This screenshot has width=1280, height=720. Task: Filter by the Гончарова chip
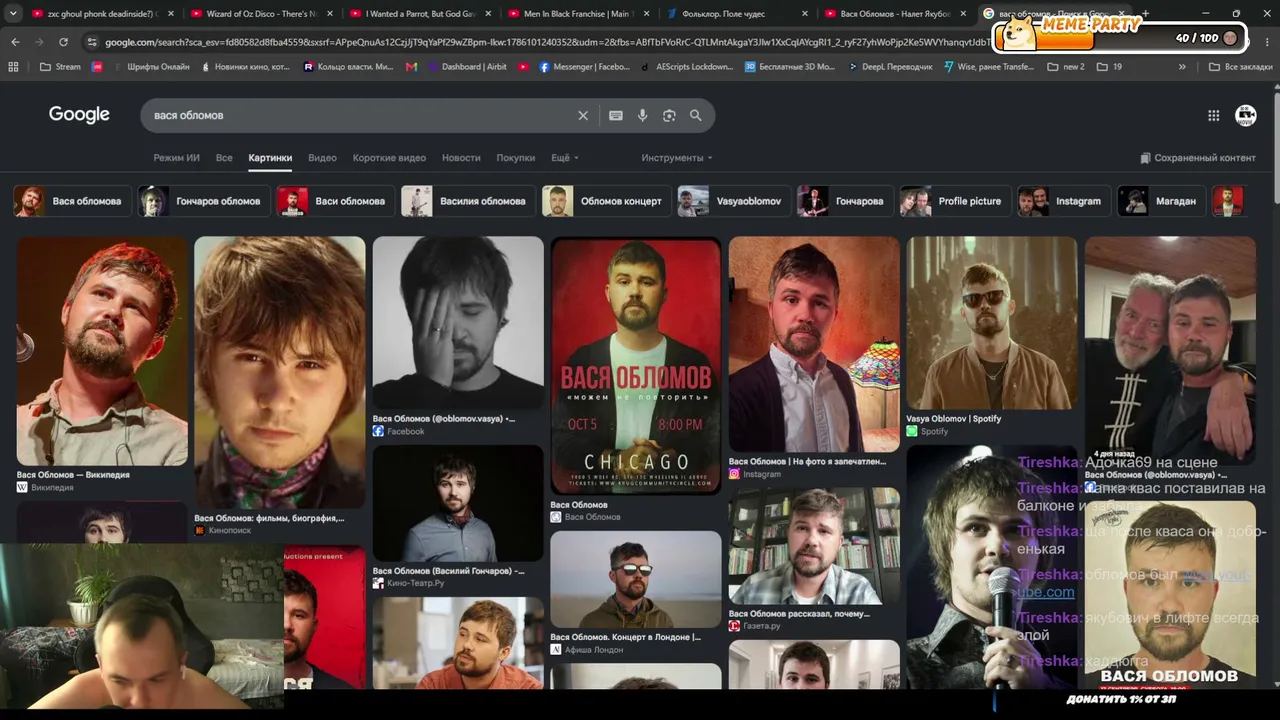(x=843, y=201)
